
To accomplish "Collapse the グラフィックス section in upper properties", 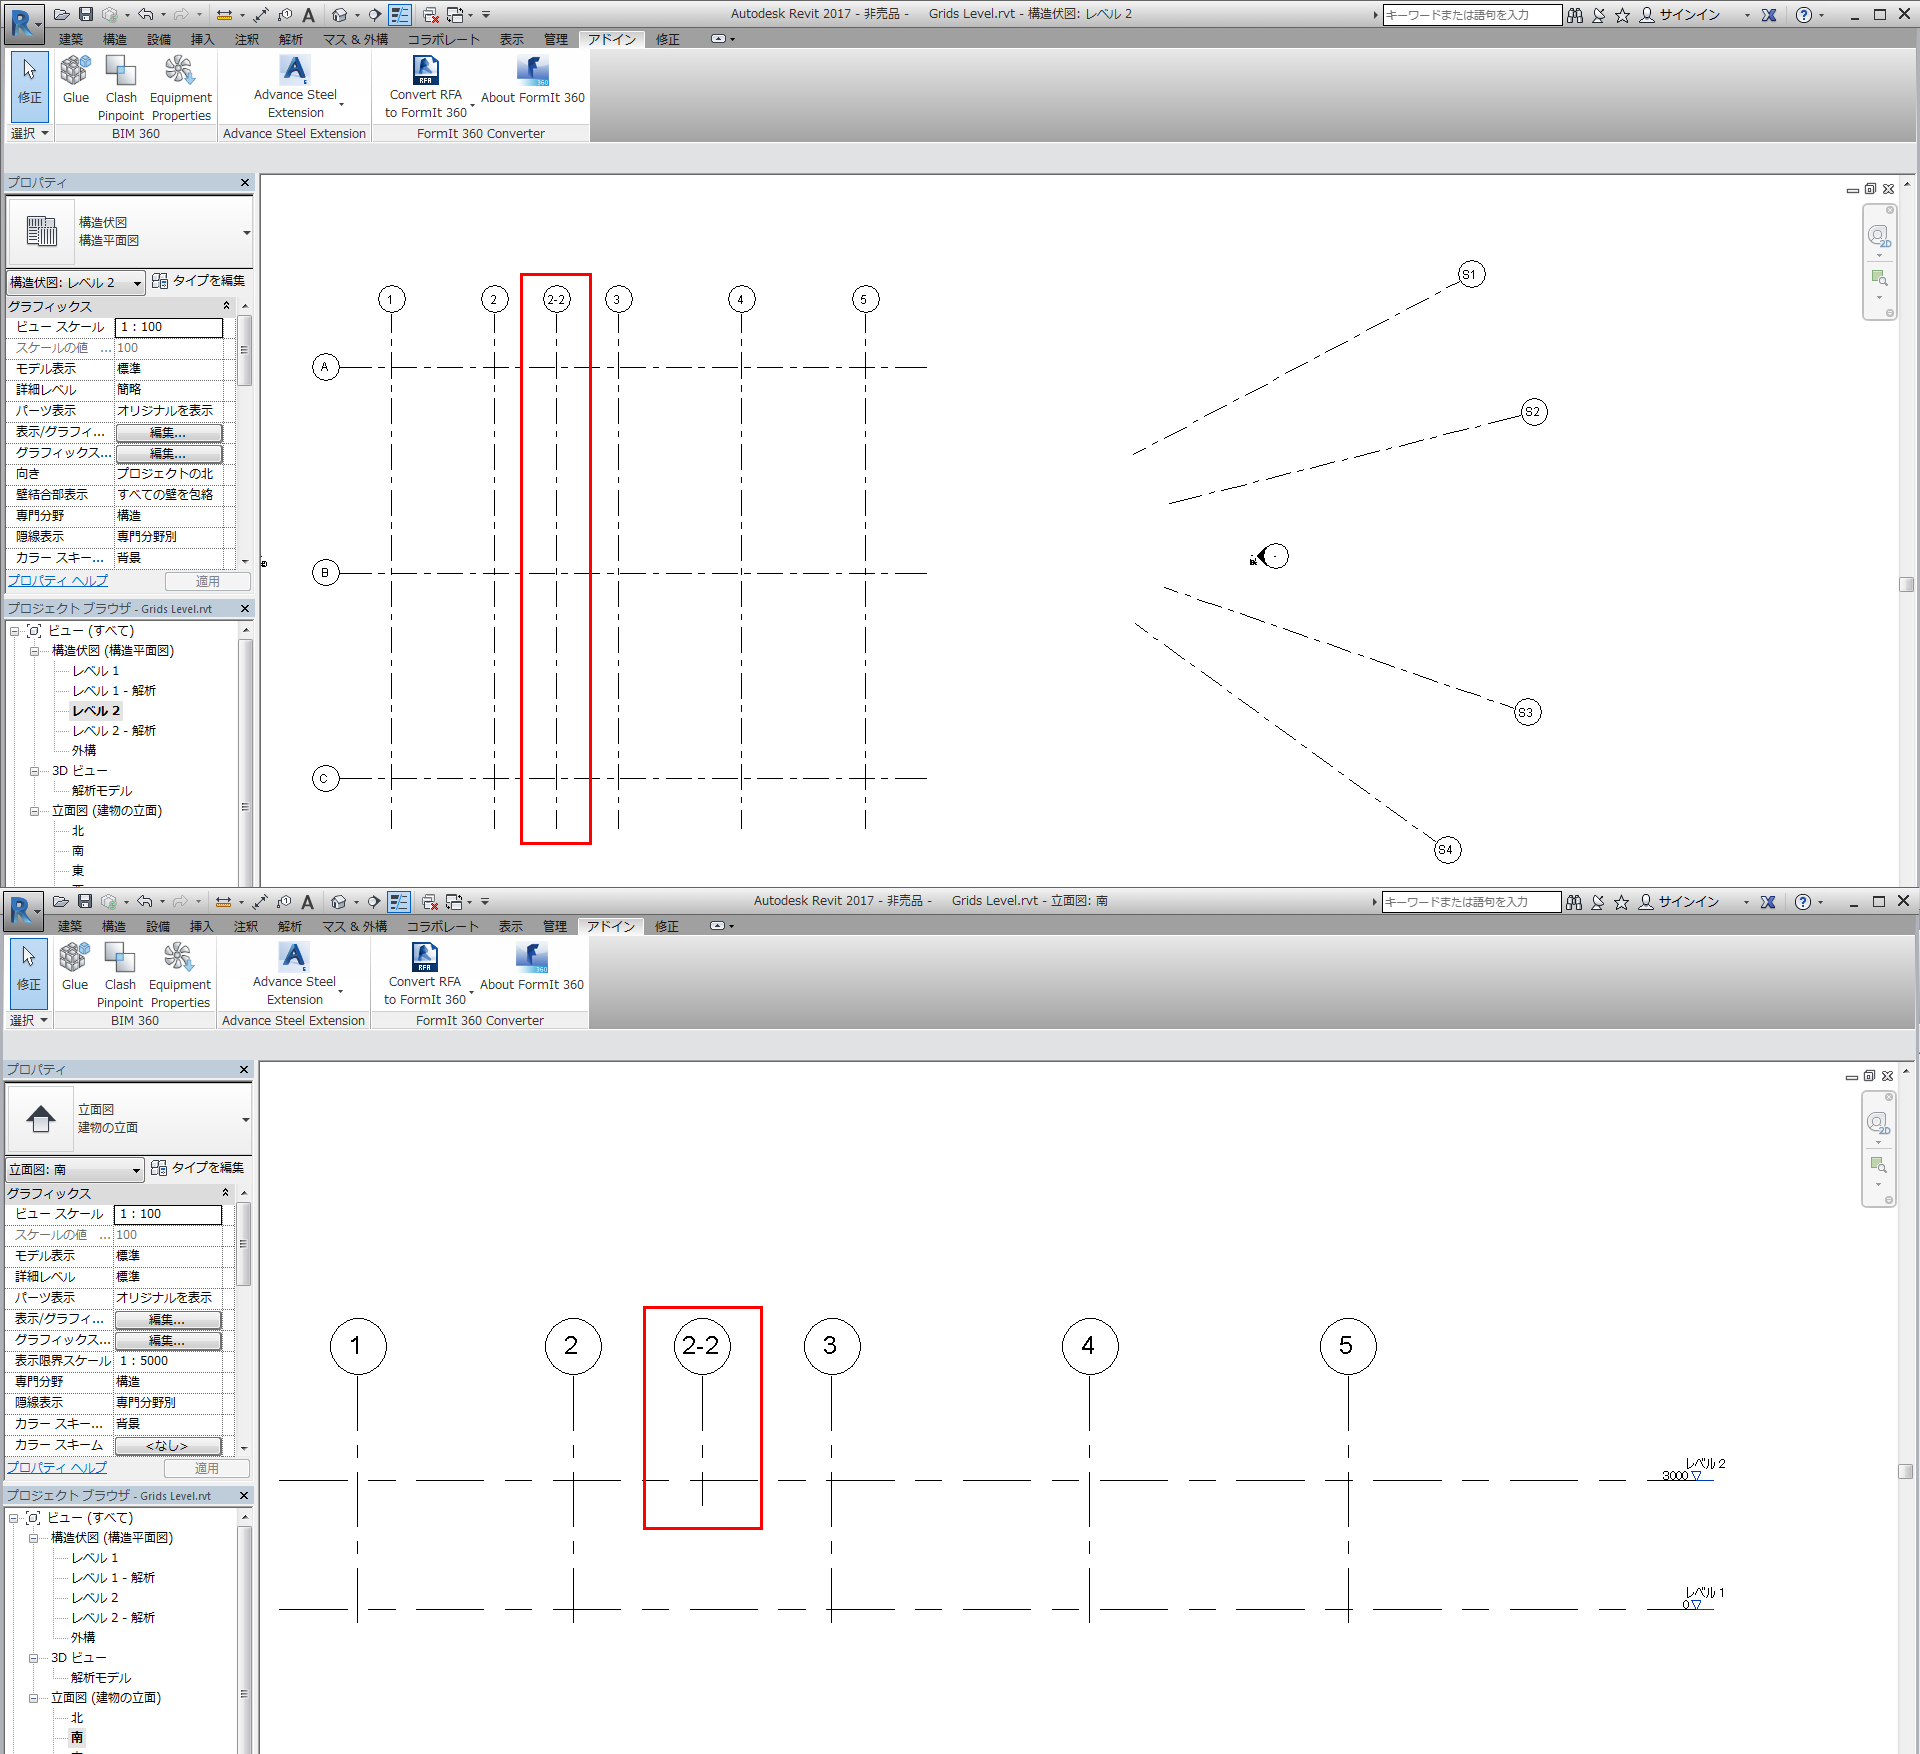I will tap(227, 306).
